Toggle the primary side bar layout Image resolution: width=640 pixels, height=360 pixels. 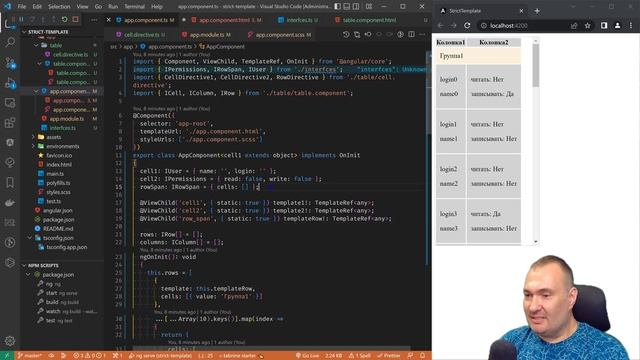pyautogui.click(x=338, y=7)
